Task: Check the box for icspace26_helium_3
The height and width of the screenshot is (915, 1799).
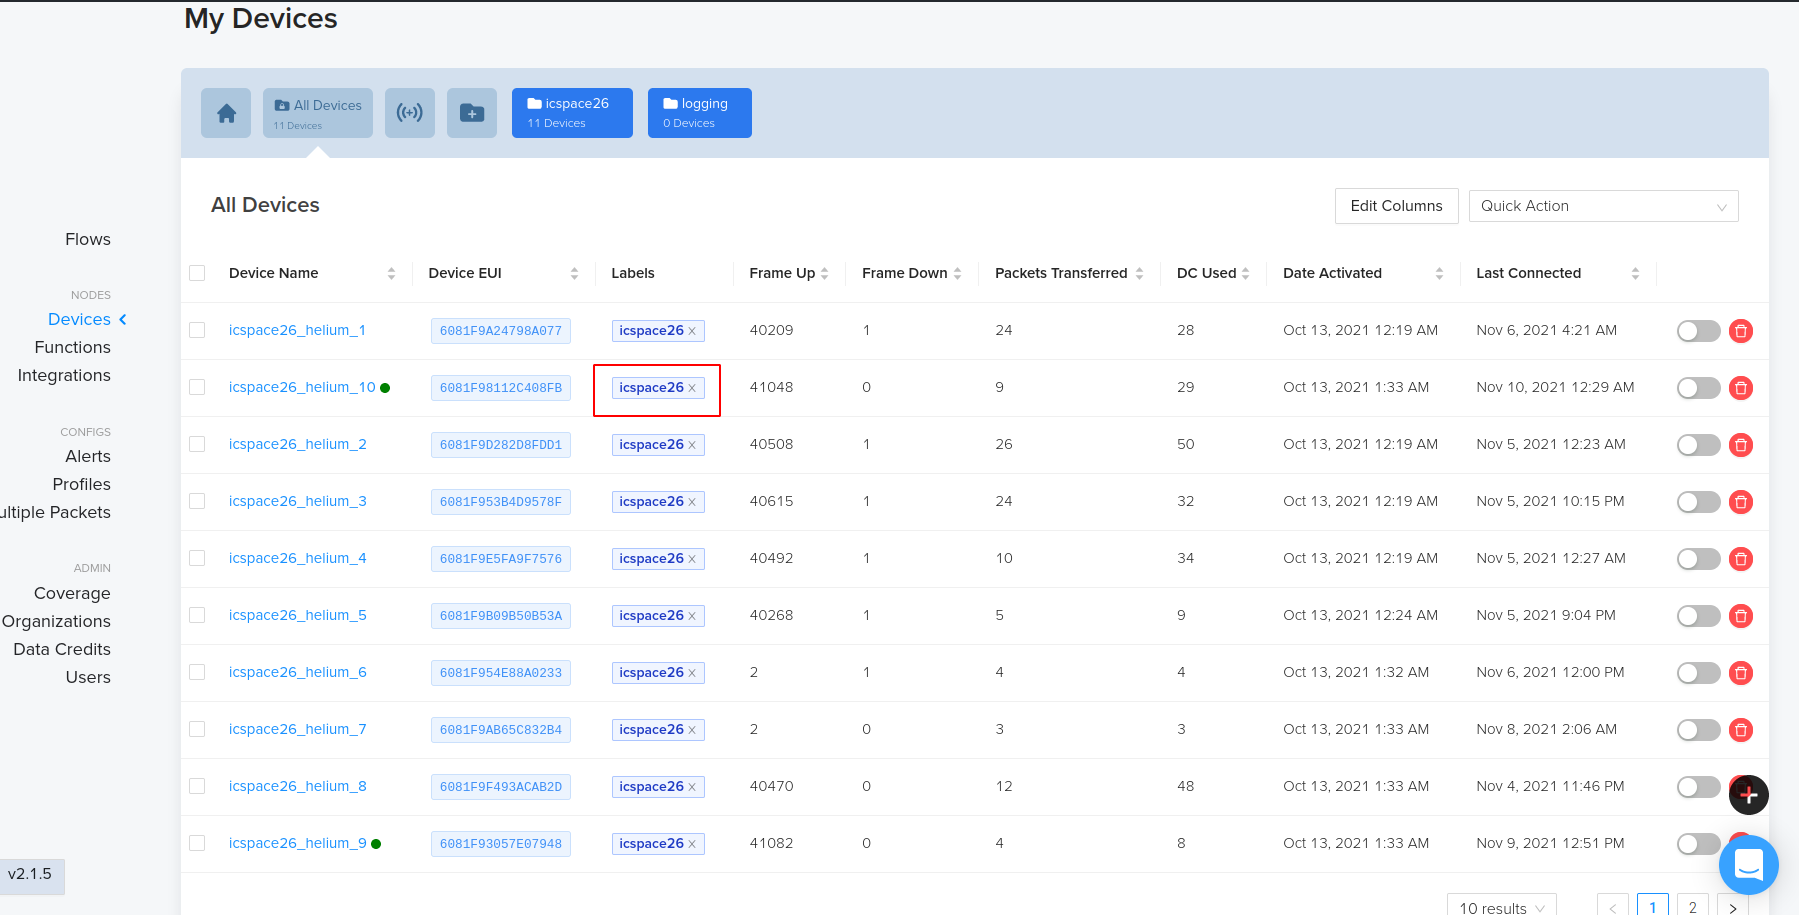Action: 197,501
